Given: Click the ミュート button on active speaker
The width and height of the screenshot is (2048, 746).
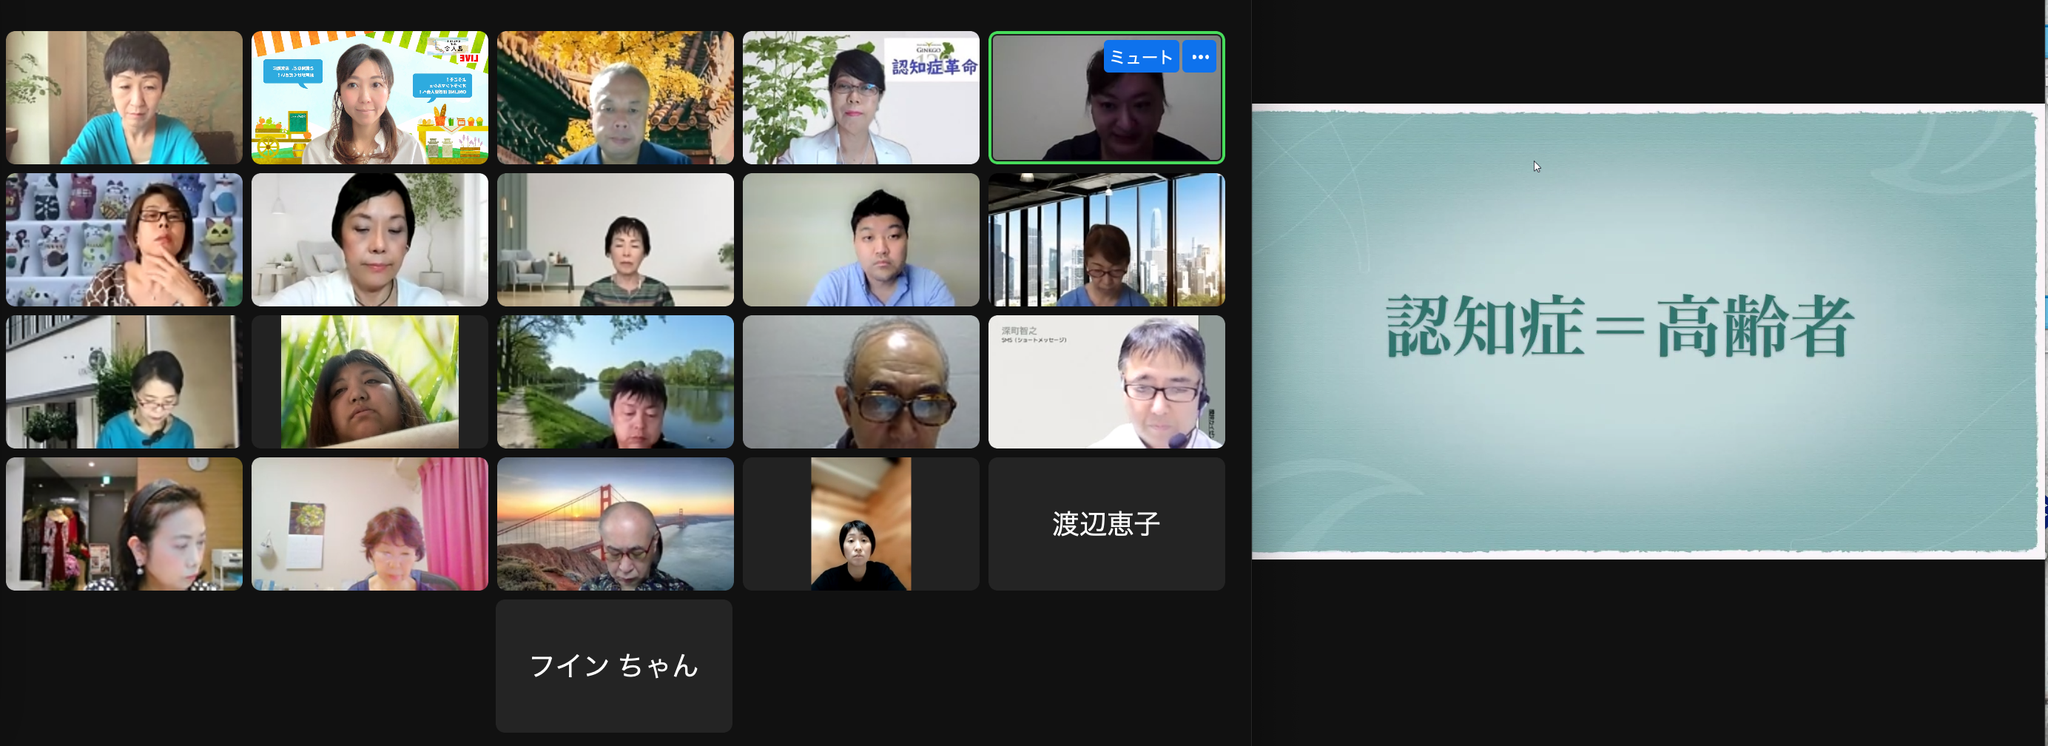Looking at the screenshot, I should tap(1141, 57).
